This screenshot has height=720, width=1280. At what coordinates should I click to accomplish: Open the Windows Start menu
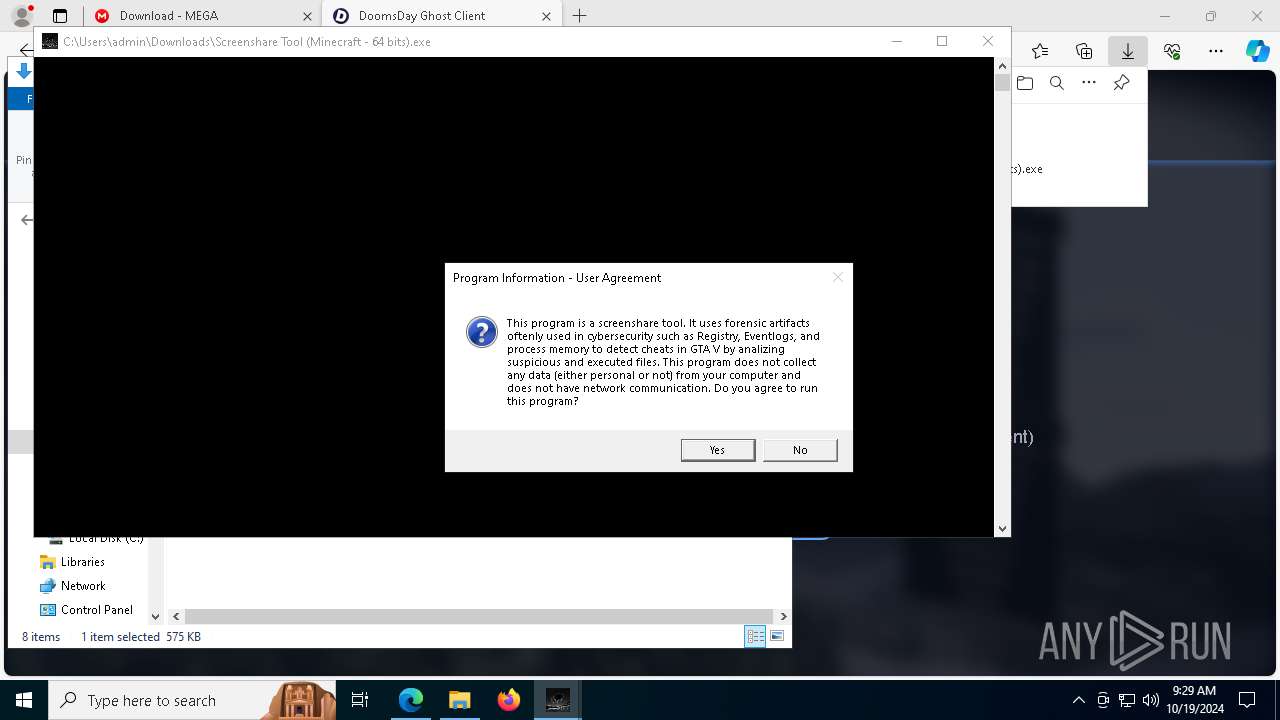[x=24, y=700]
